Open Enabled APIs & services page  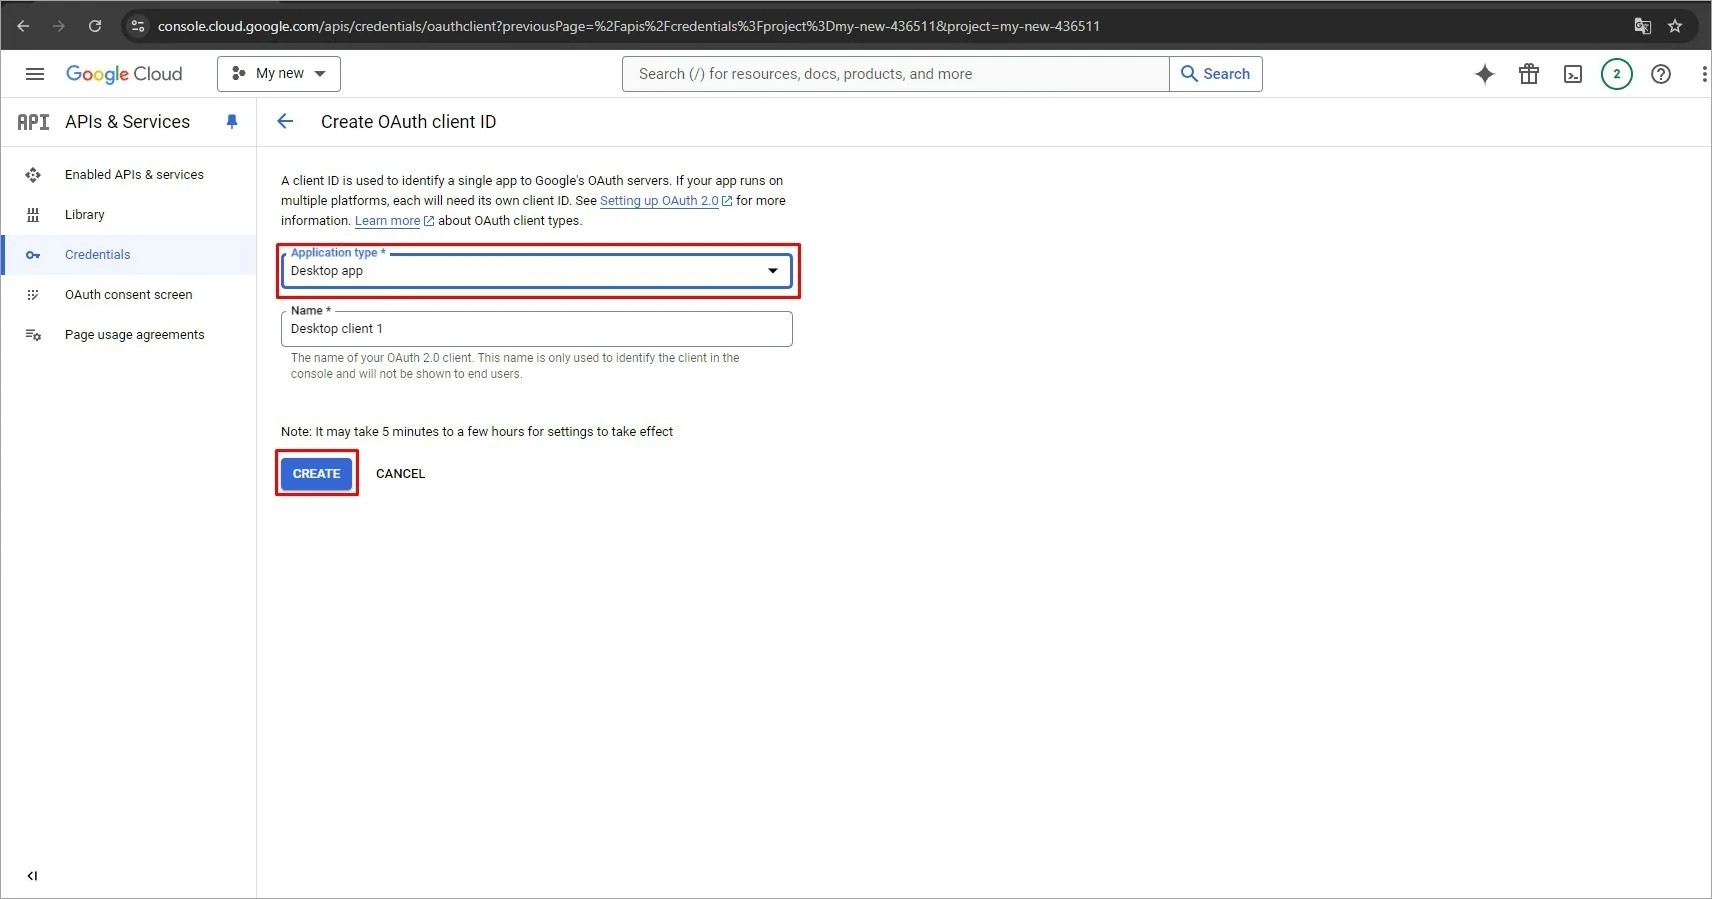[x=134, y=175]
